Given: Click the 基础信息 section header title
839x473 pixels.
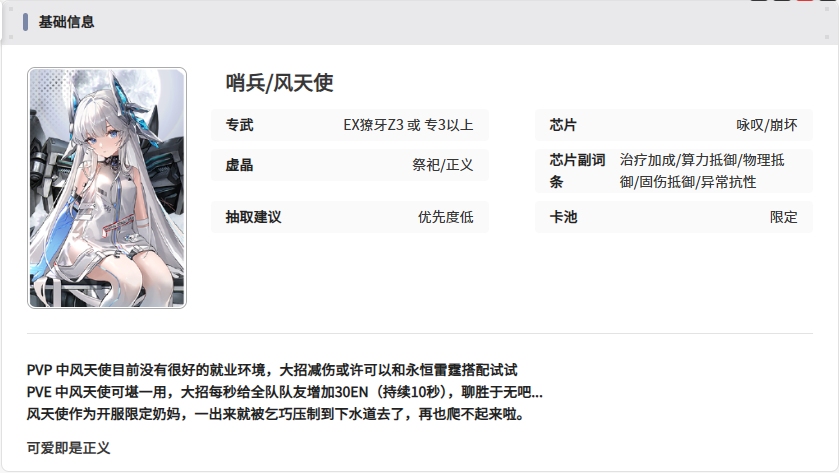Looking at the screenshot, I should [66, 22].
